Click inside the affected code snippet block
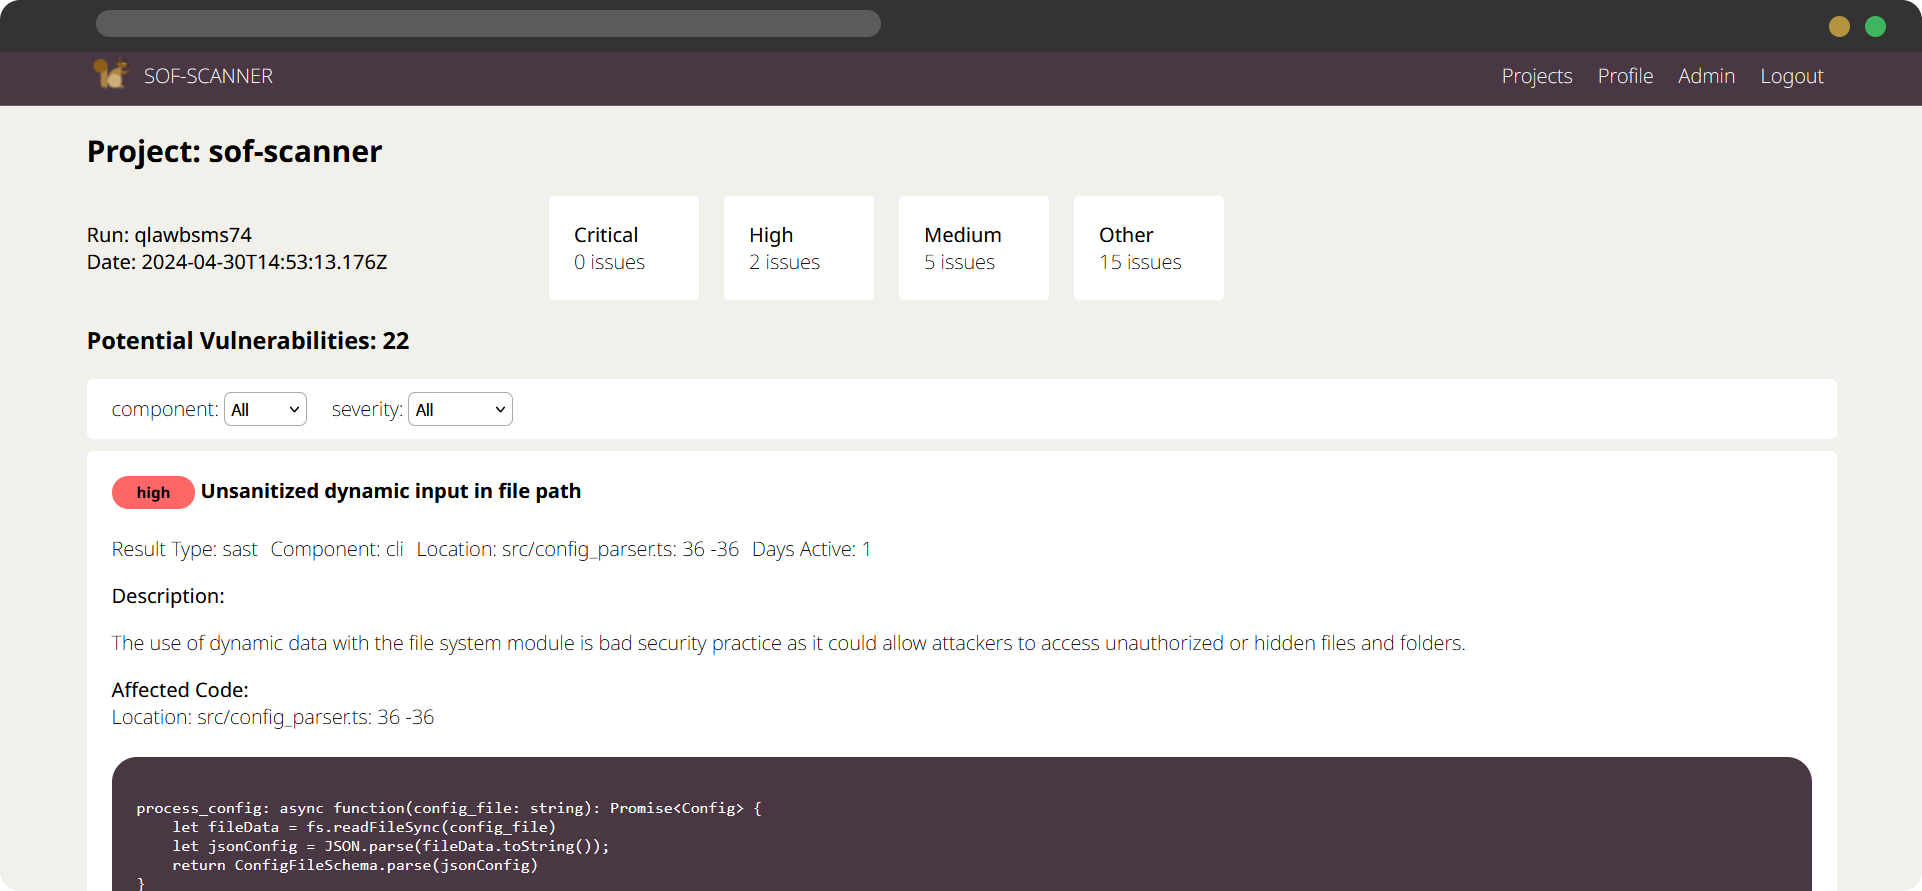Viewport: 1922px width, 891px height. (960, 835)
